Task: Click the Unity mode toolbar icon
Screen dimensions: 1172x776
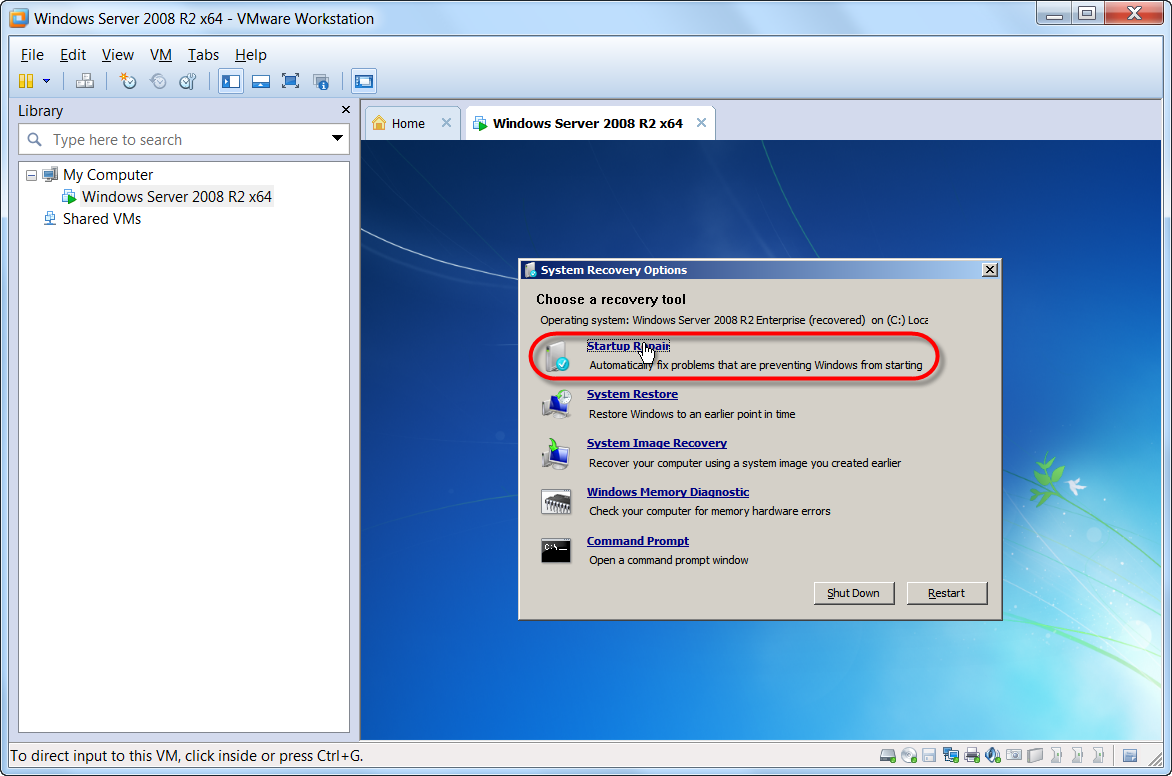Action: tap(321, 81)
